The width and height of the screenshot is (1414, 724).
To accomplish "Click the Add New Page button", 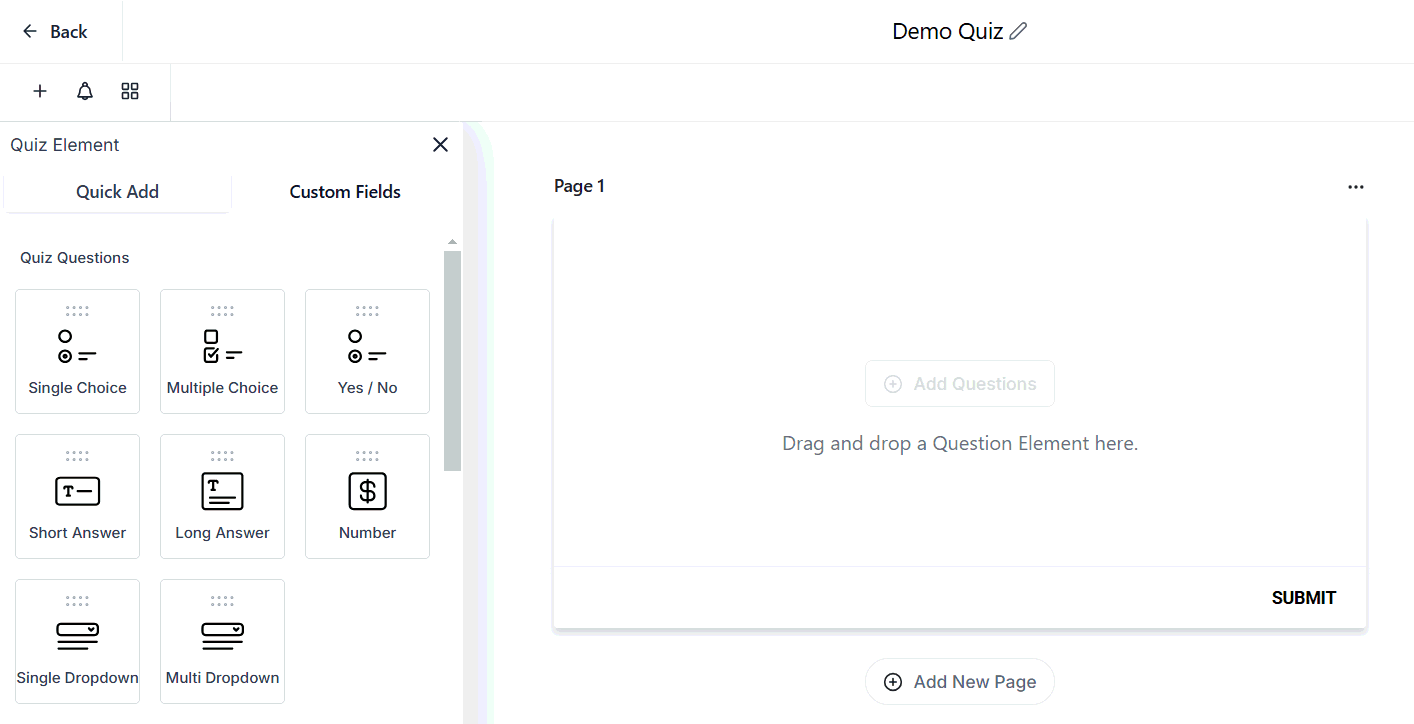I will click(960, 682).
